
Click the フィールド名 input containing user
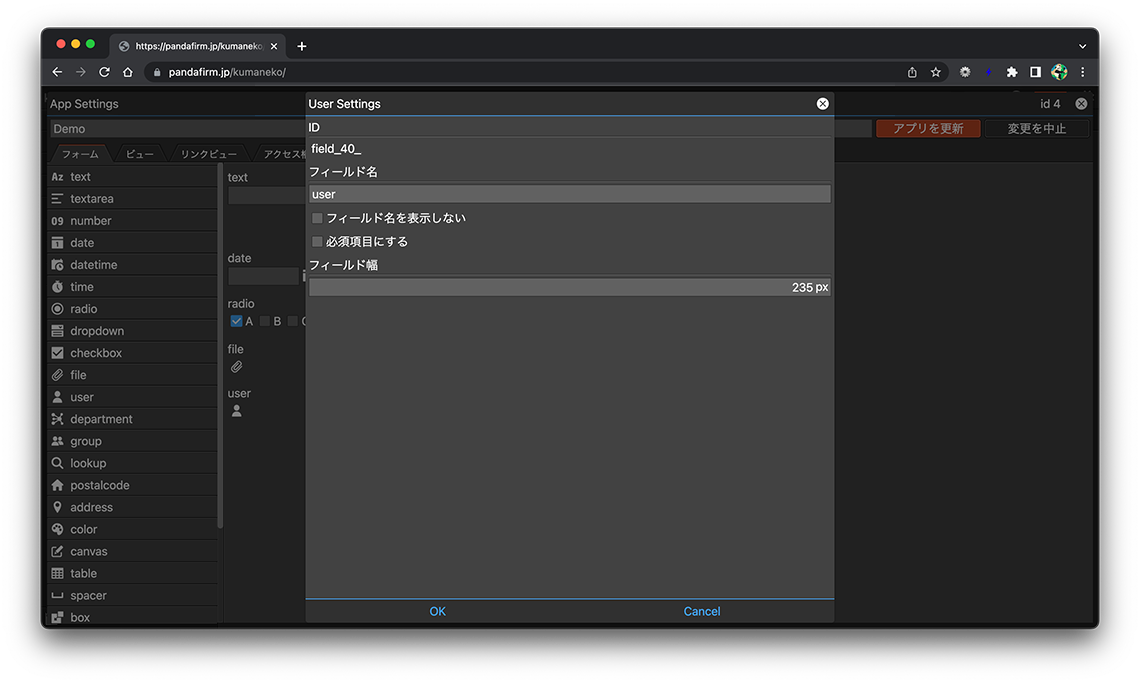click(x=569, y=194)
